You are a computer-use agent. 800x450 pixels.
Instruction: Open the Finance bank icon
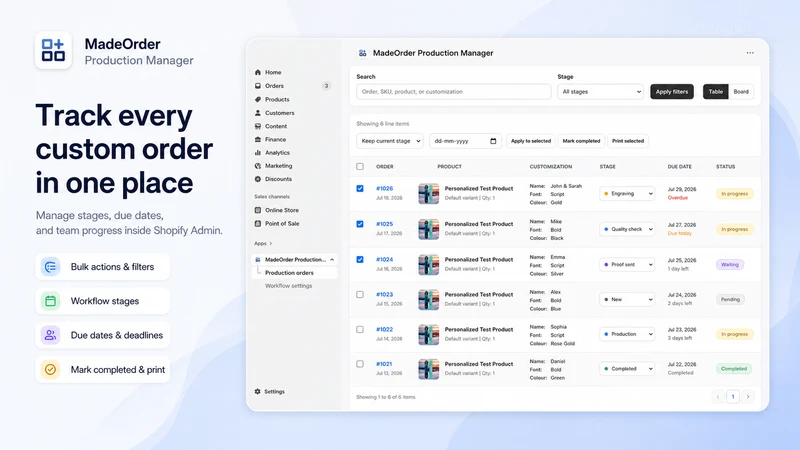tap(258, 139)
